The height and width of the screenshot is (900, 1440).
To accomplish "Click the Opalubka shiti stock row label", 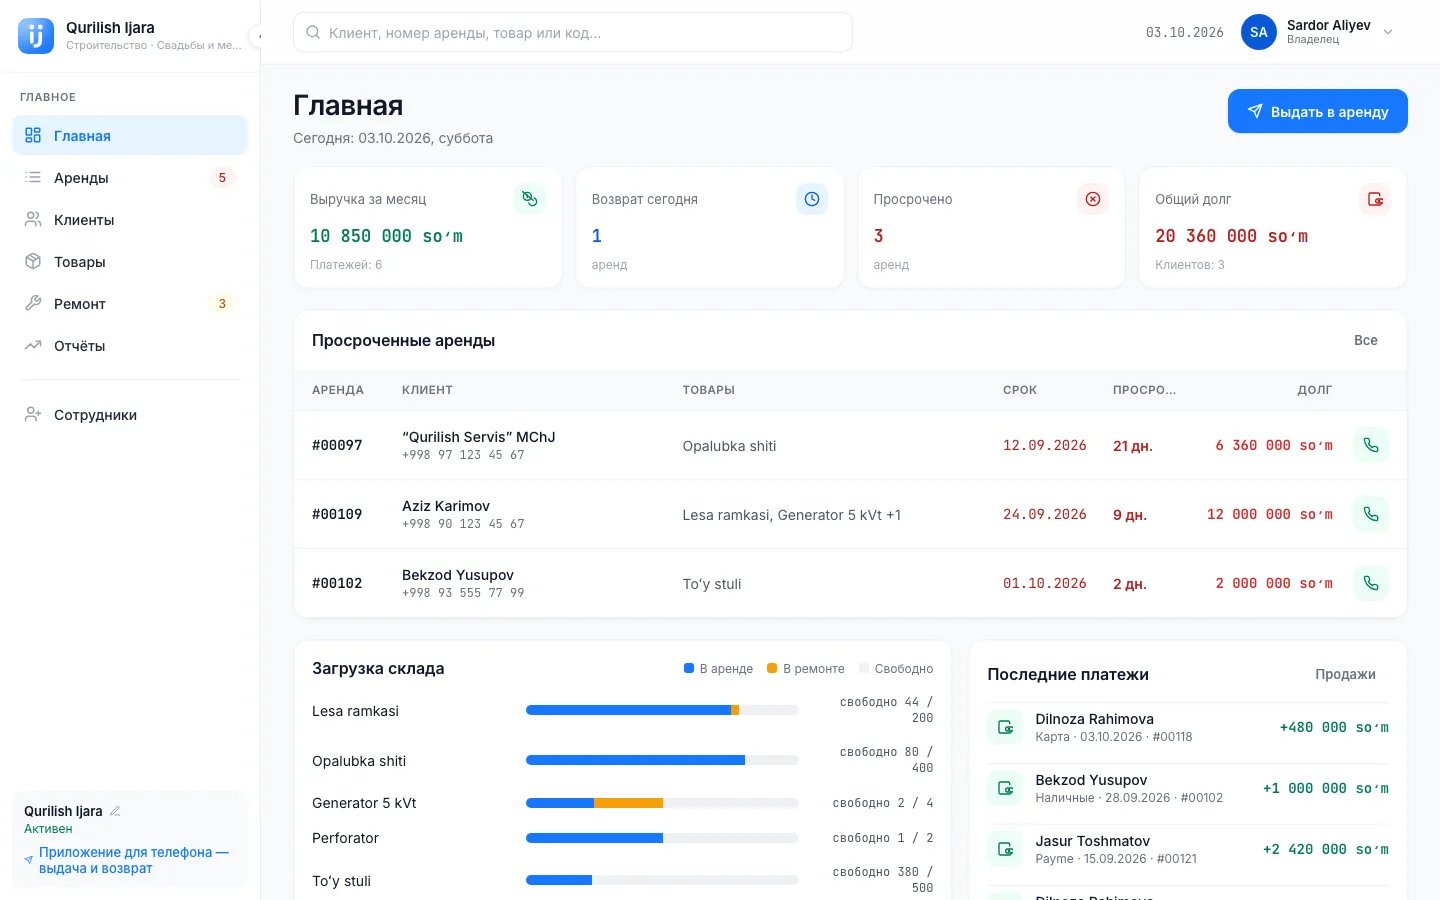I will [359, 761].
